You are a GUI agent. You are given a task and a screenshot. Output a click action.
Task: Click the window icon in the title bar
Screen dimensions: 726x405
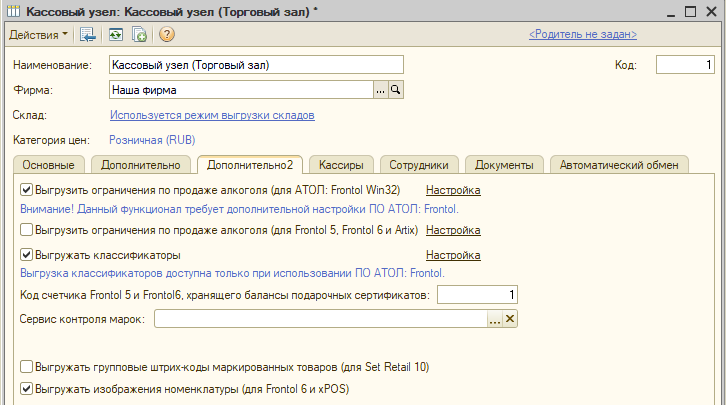tap(12, 10)
